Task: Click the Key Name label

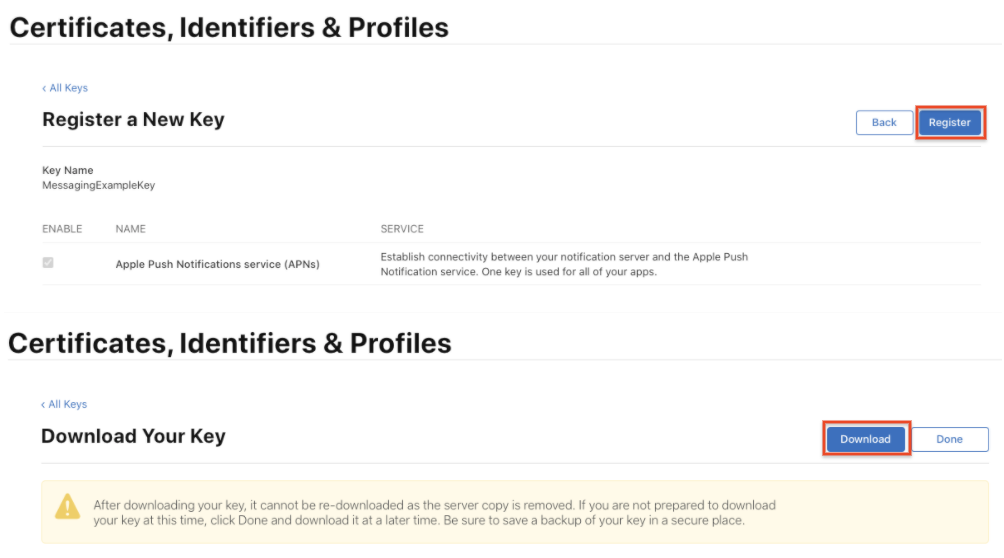Action: click(67, 170)
